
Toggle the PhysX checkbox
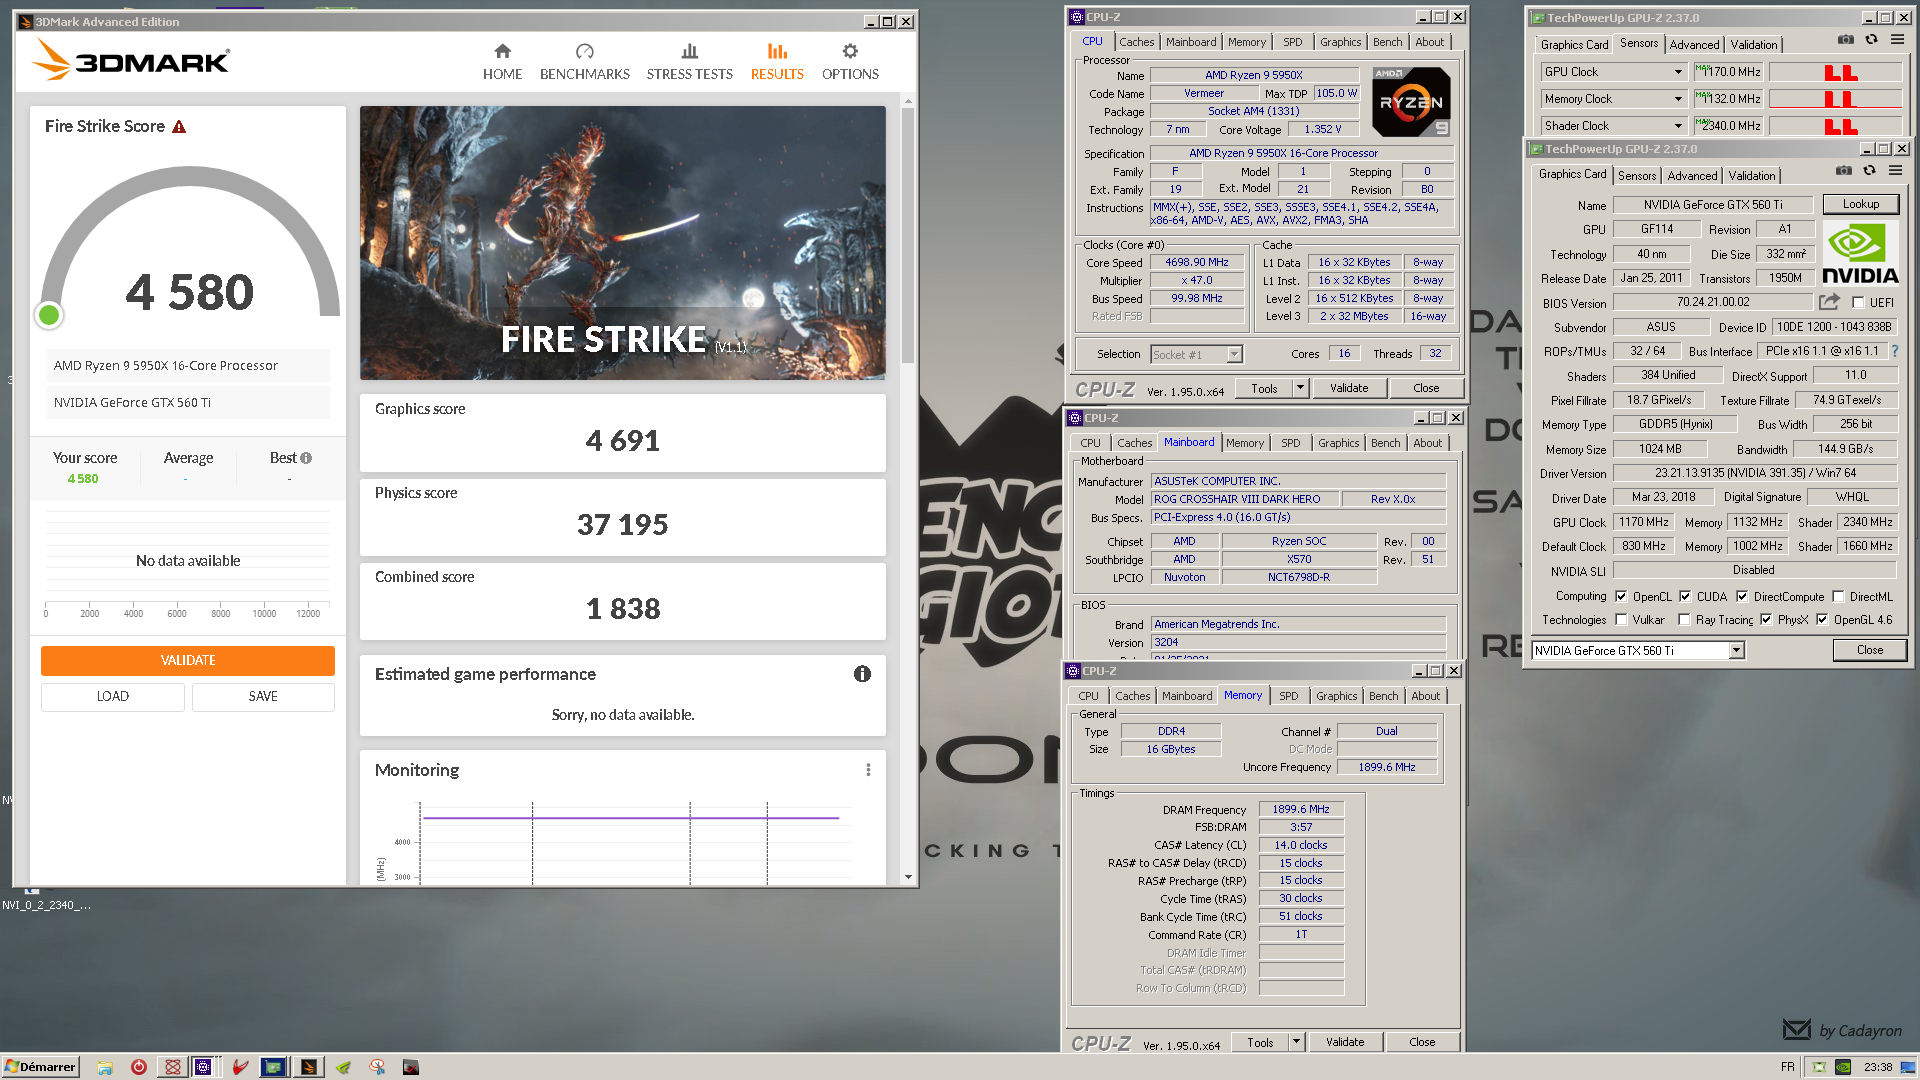[x=1766, y=620]
